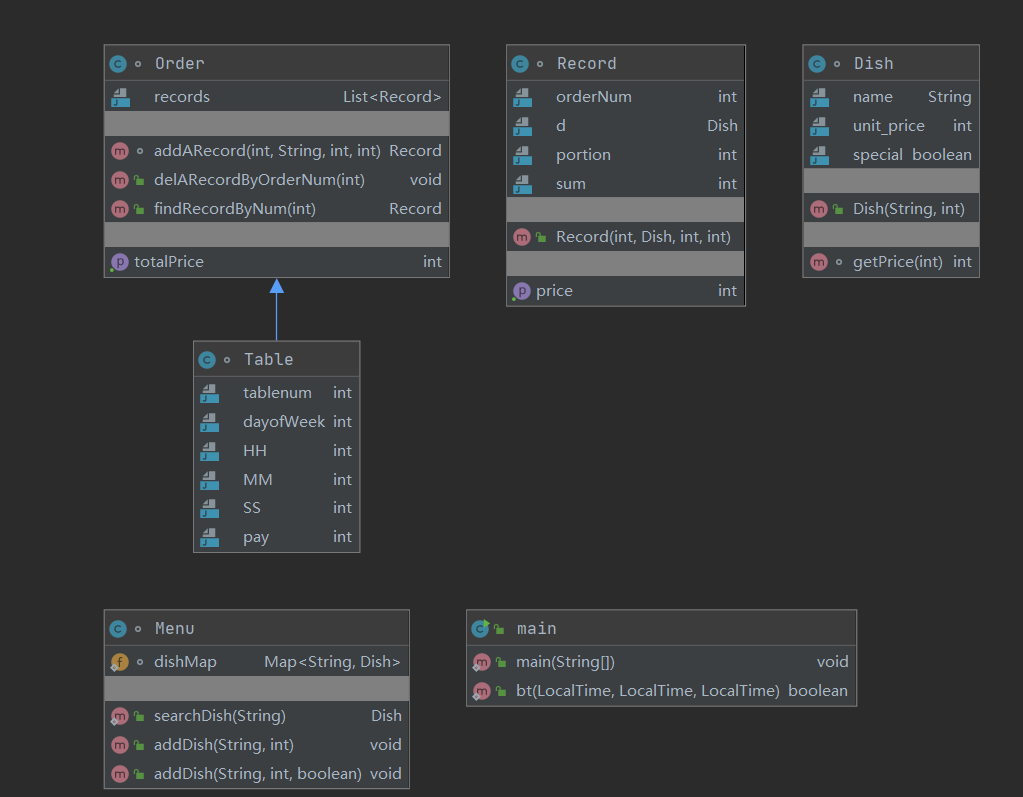Click the MM field in Table
Screen dimensions: 1023x797
coord(277,480)
